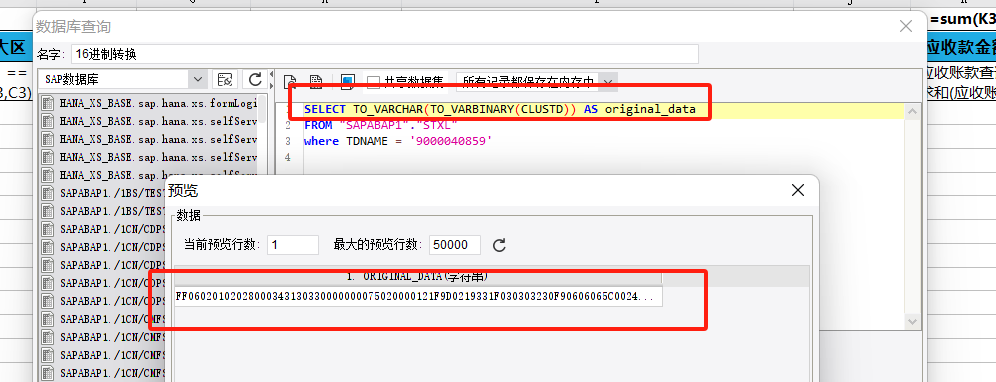This screenshot has width=996, height=382.
Task: Click the FROM "SAPABAP1"."STXL" line
Action: [x=380, y=125]
